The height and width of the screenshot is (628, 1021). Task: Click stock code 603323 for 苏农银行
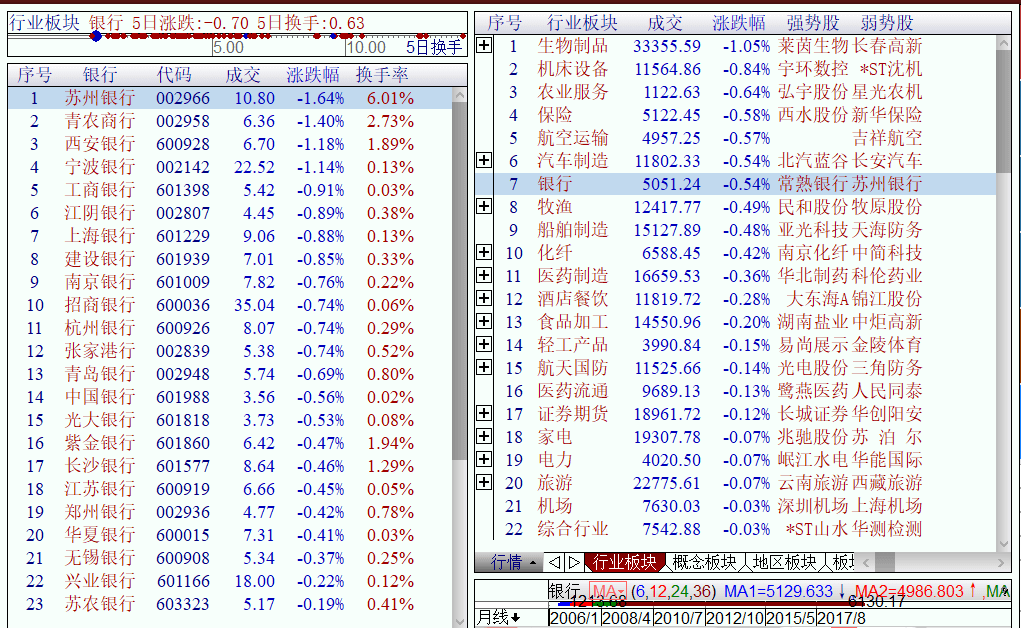tap(183, 605)
